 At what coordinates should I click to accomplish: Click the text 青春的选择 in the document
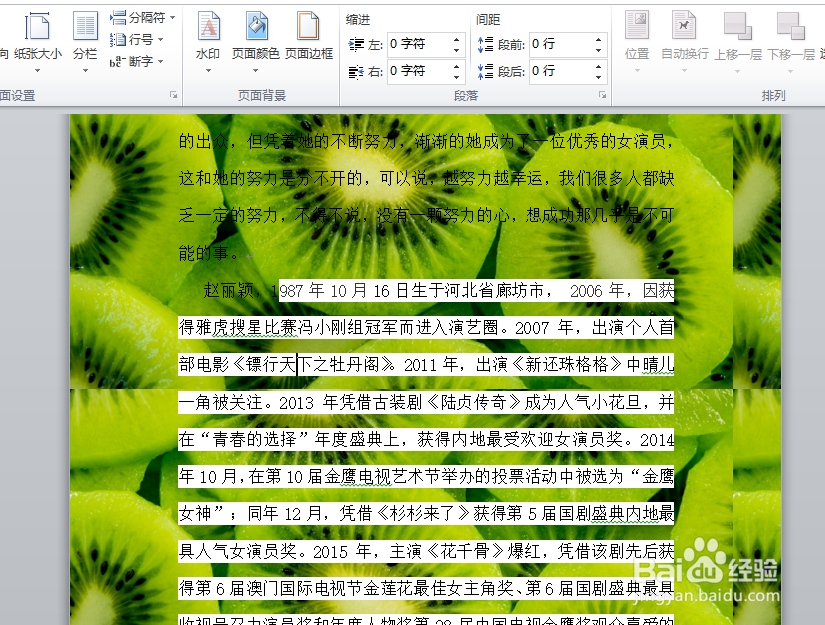click(x=255, y=439)
